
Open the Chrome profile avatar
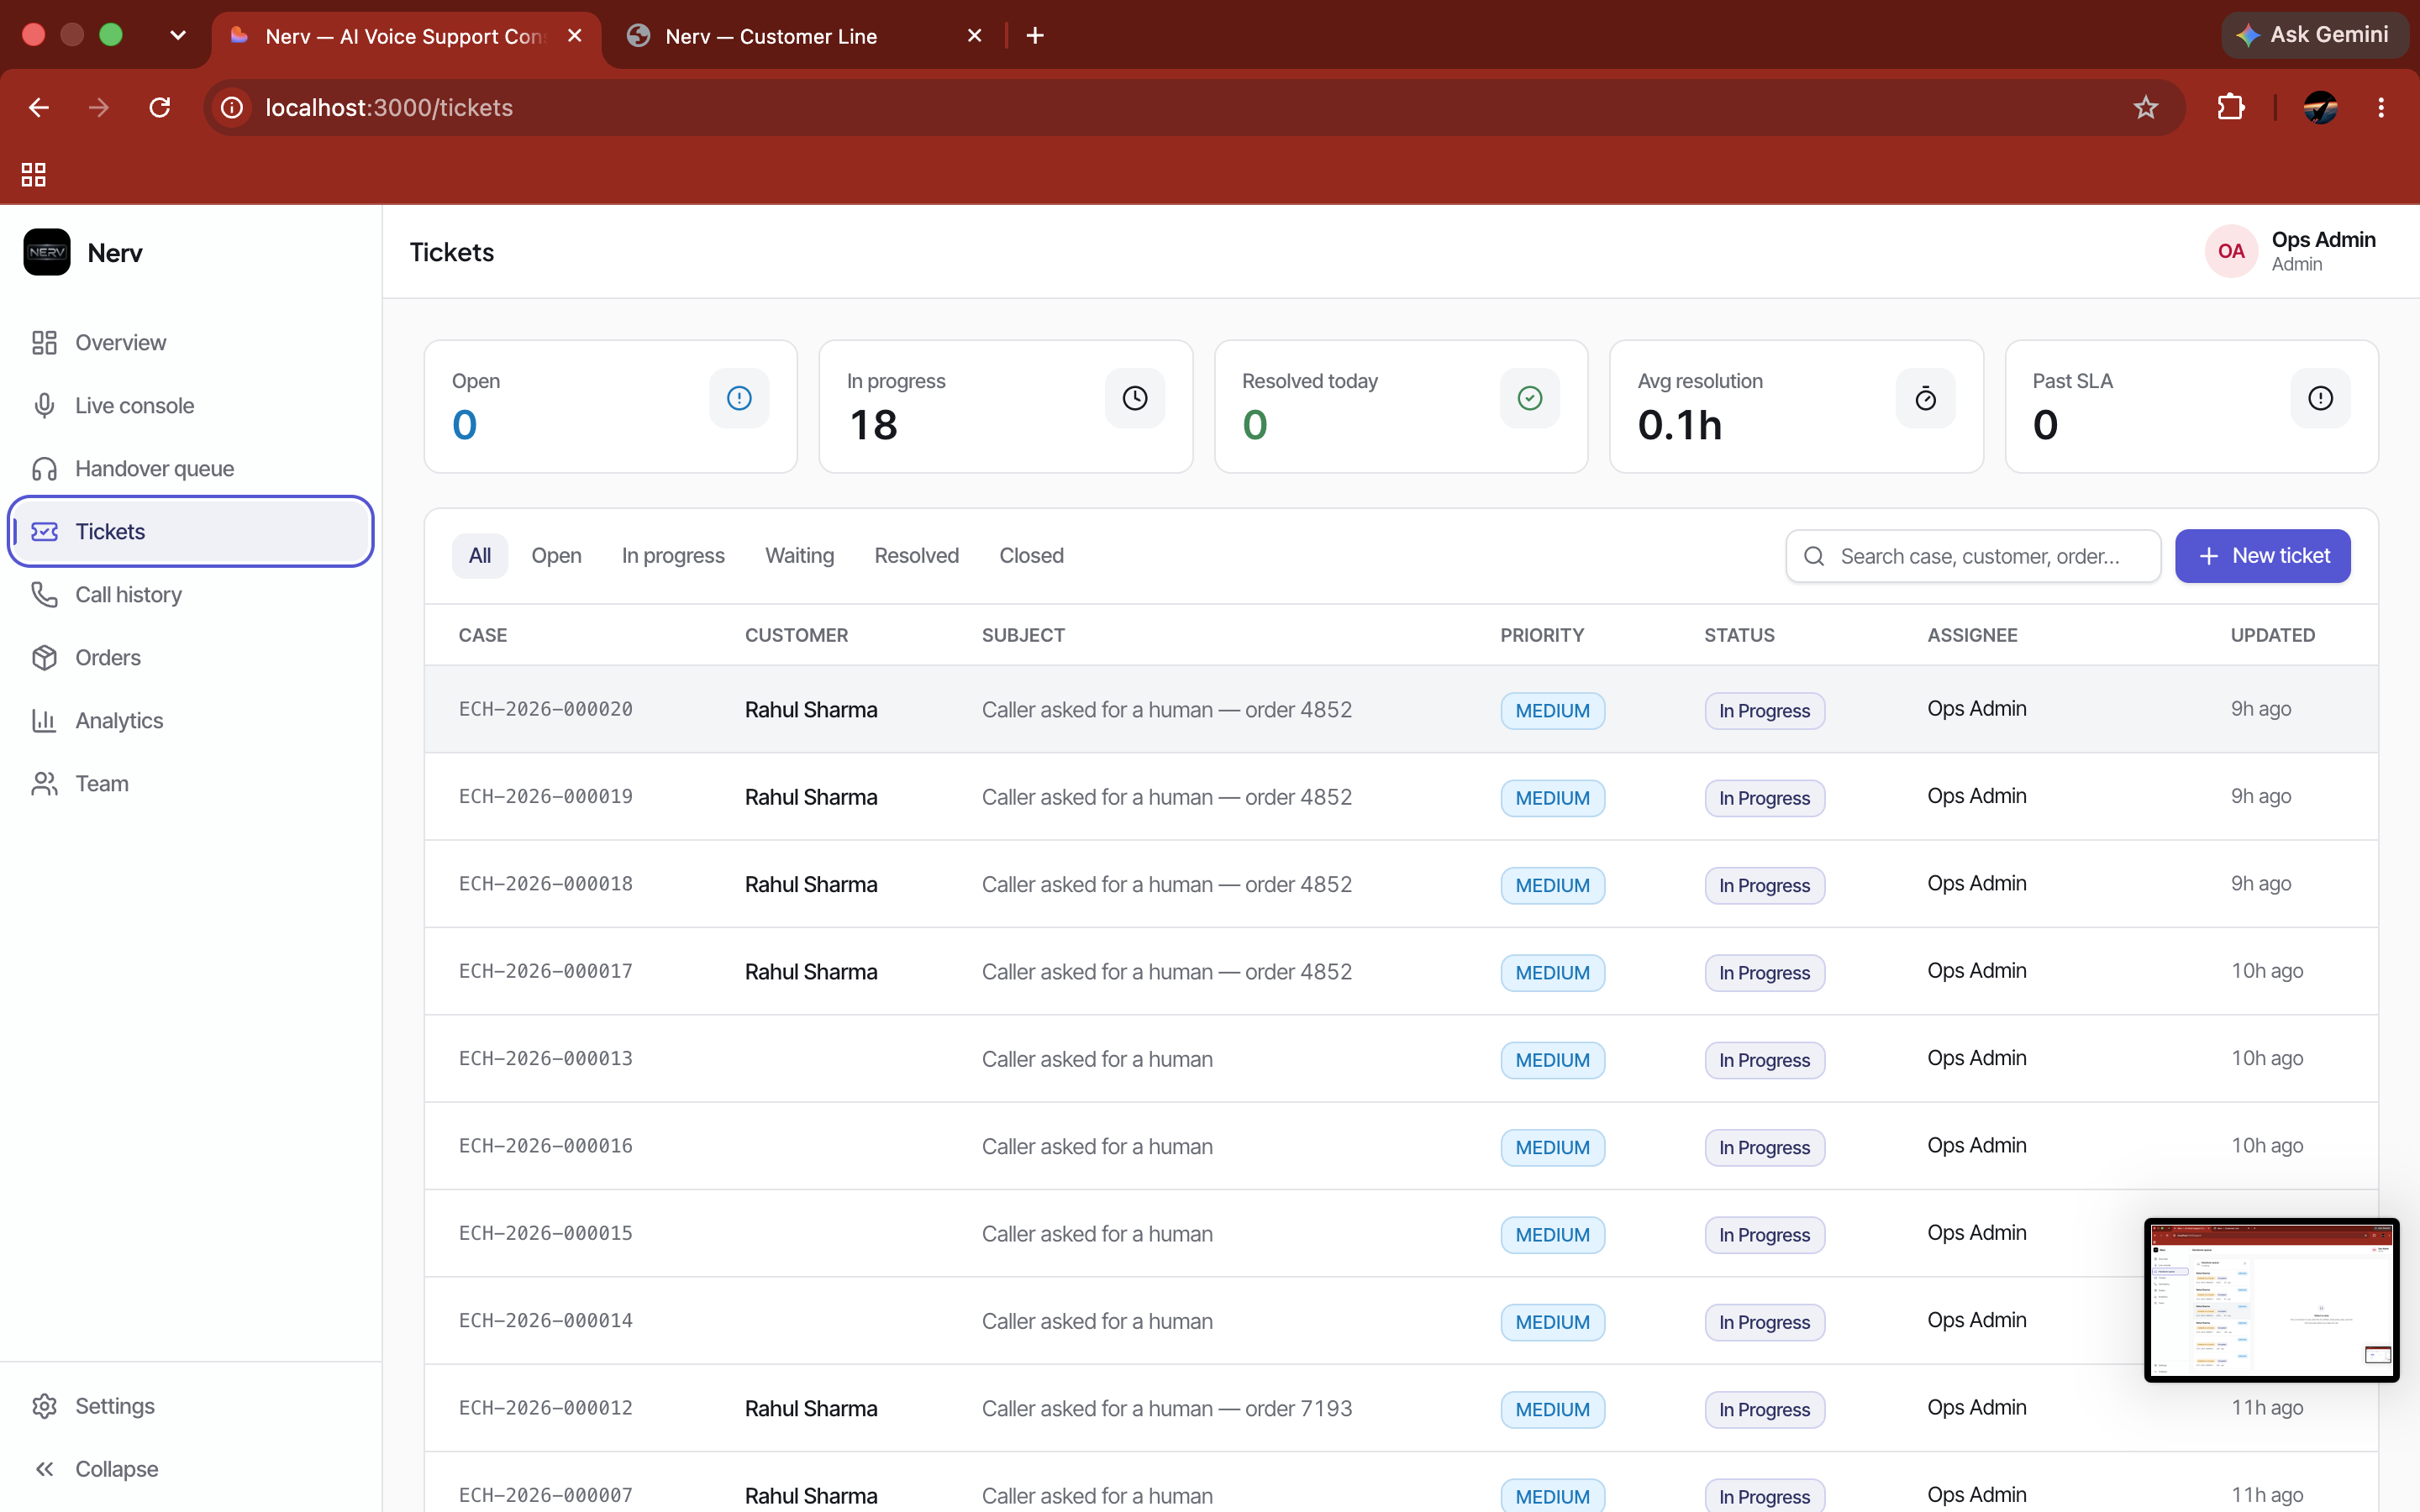[x=2320, y=107]
